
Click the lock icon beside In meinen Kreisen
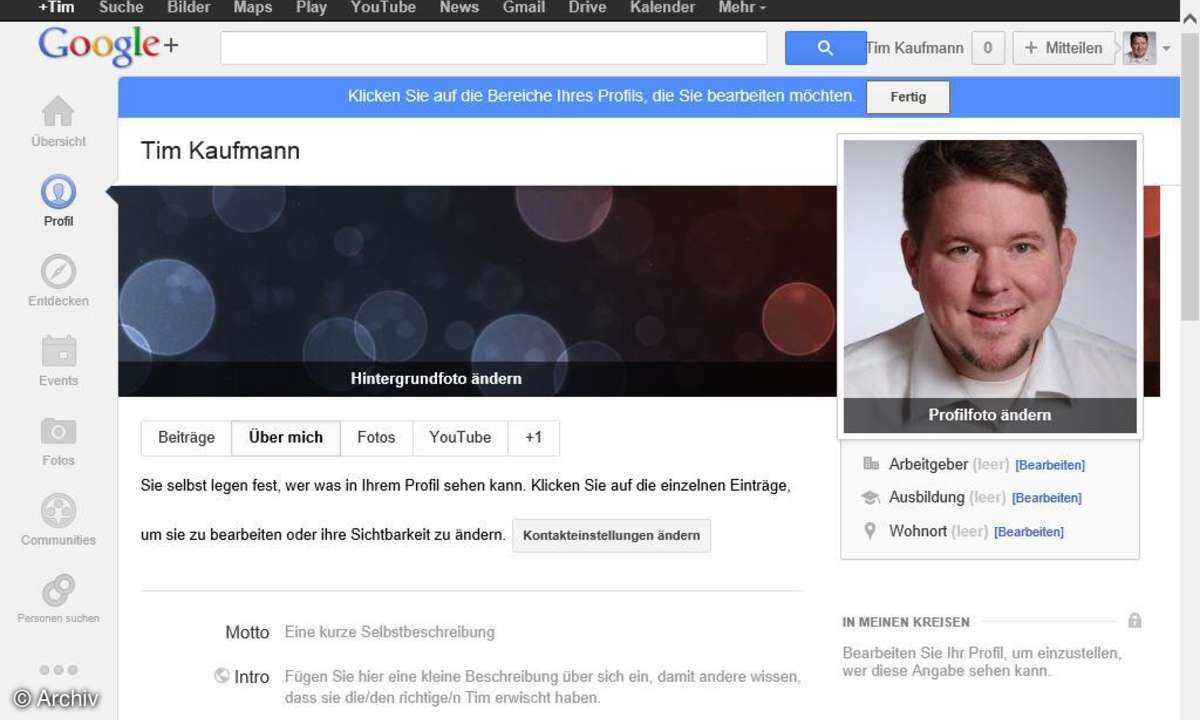click(x=1134, y=621)
